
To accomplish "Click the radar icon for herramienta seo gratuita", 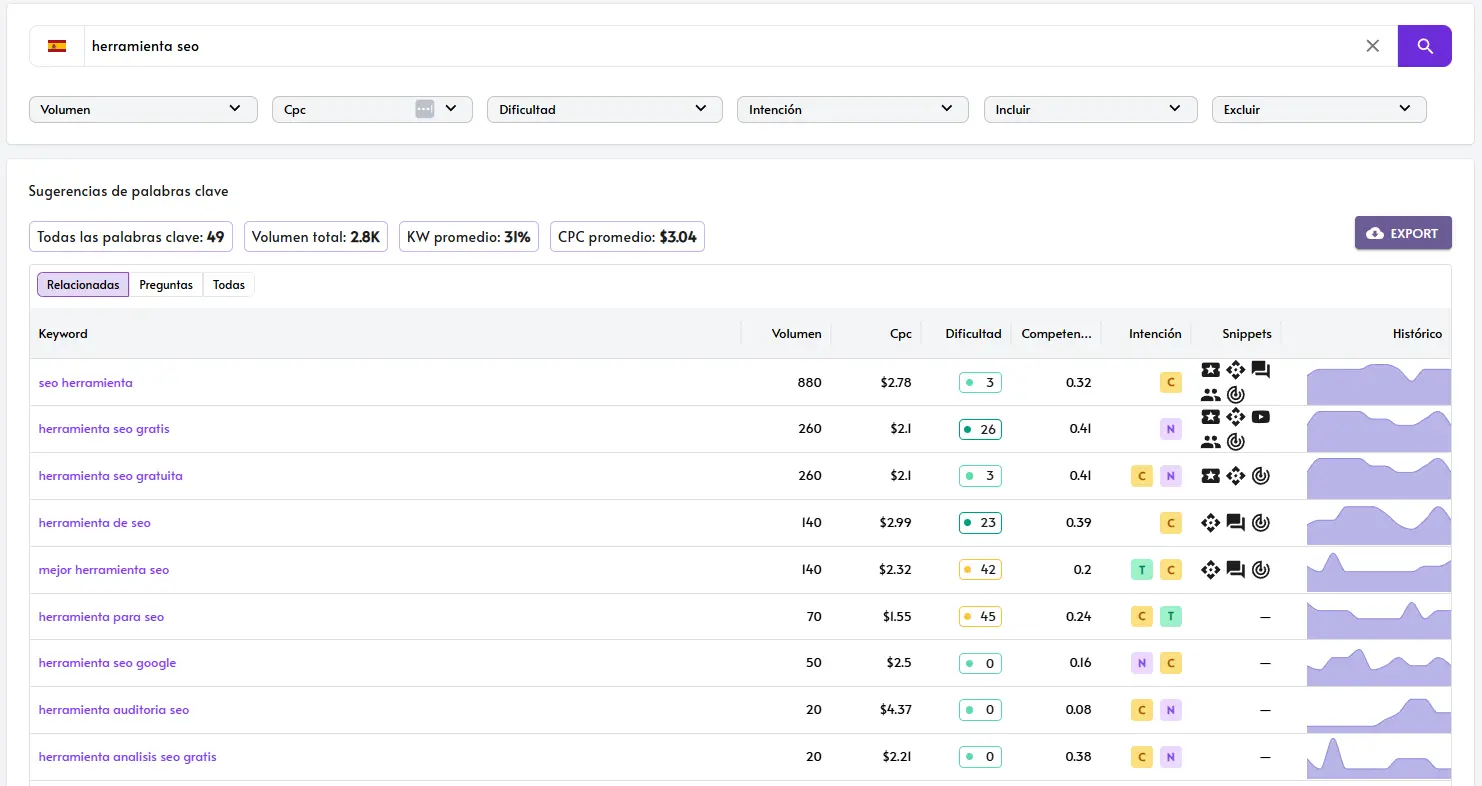I will coord(1260,476).
